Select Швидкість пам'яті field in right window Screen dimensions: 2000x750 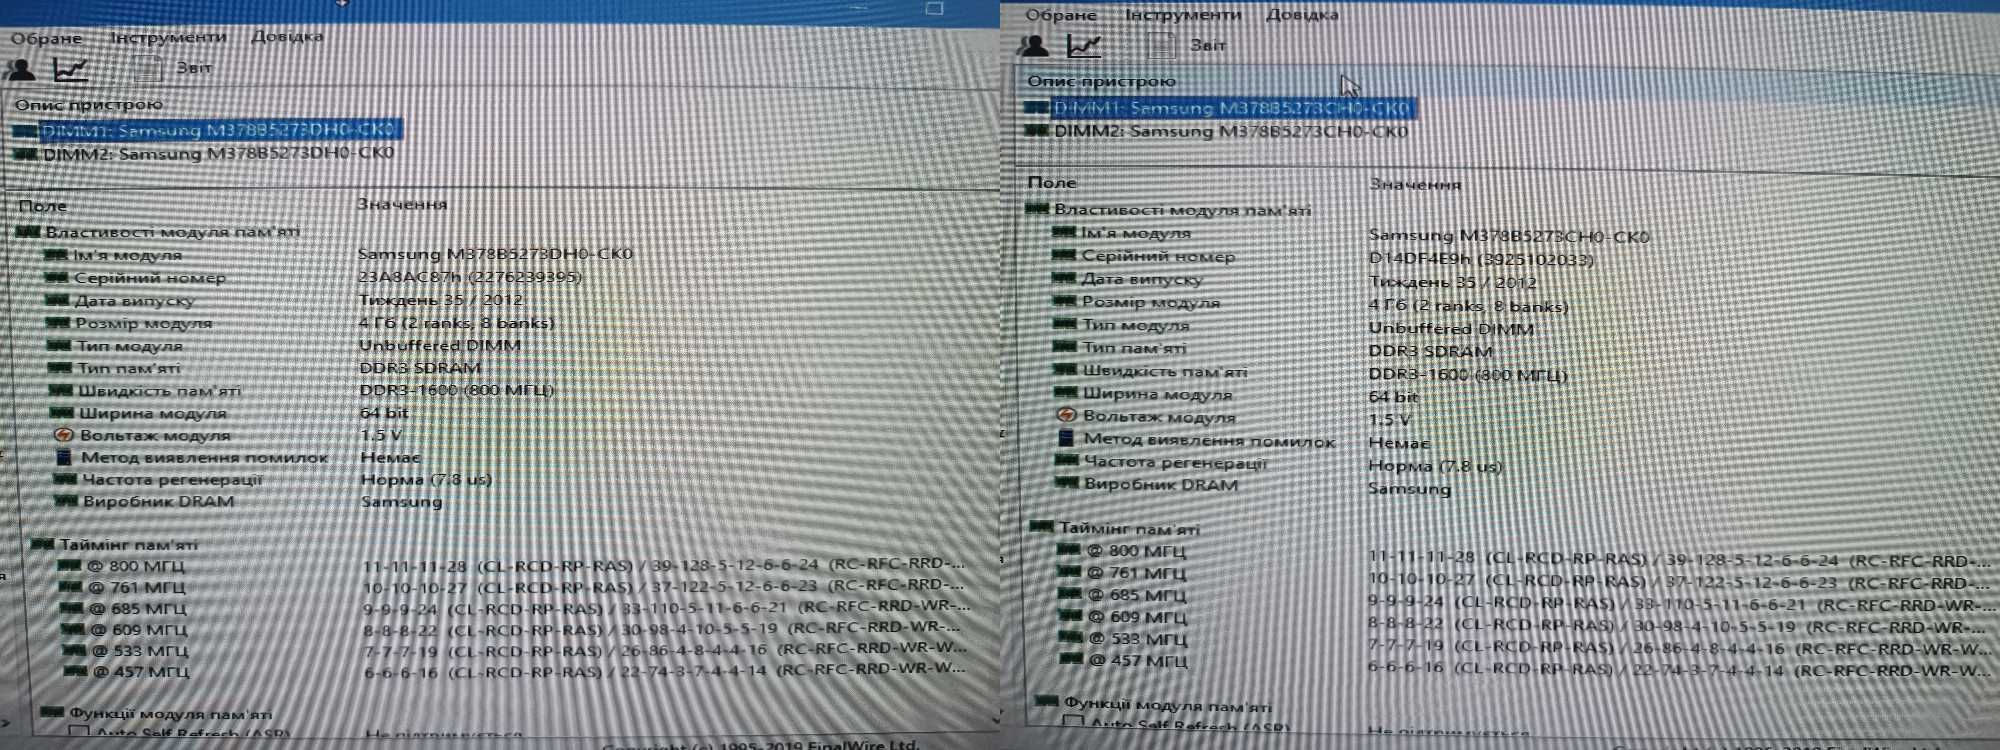pyautogui.click(x=1164, y=371)
